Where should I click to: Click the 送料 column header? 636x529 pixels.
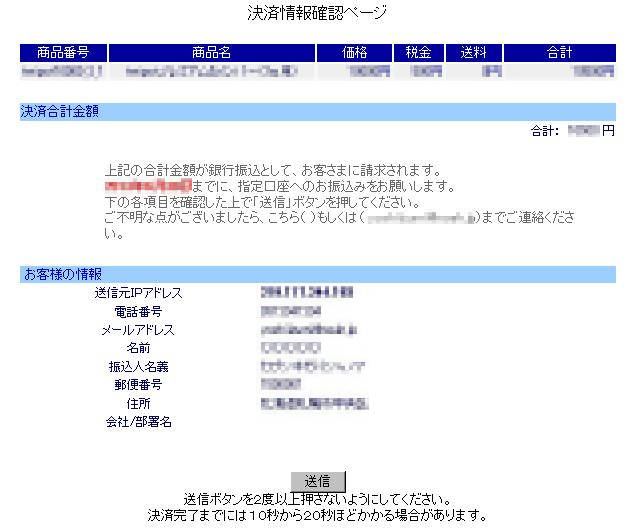click(x=474, y=53)
